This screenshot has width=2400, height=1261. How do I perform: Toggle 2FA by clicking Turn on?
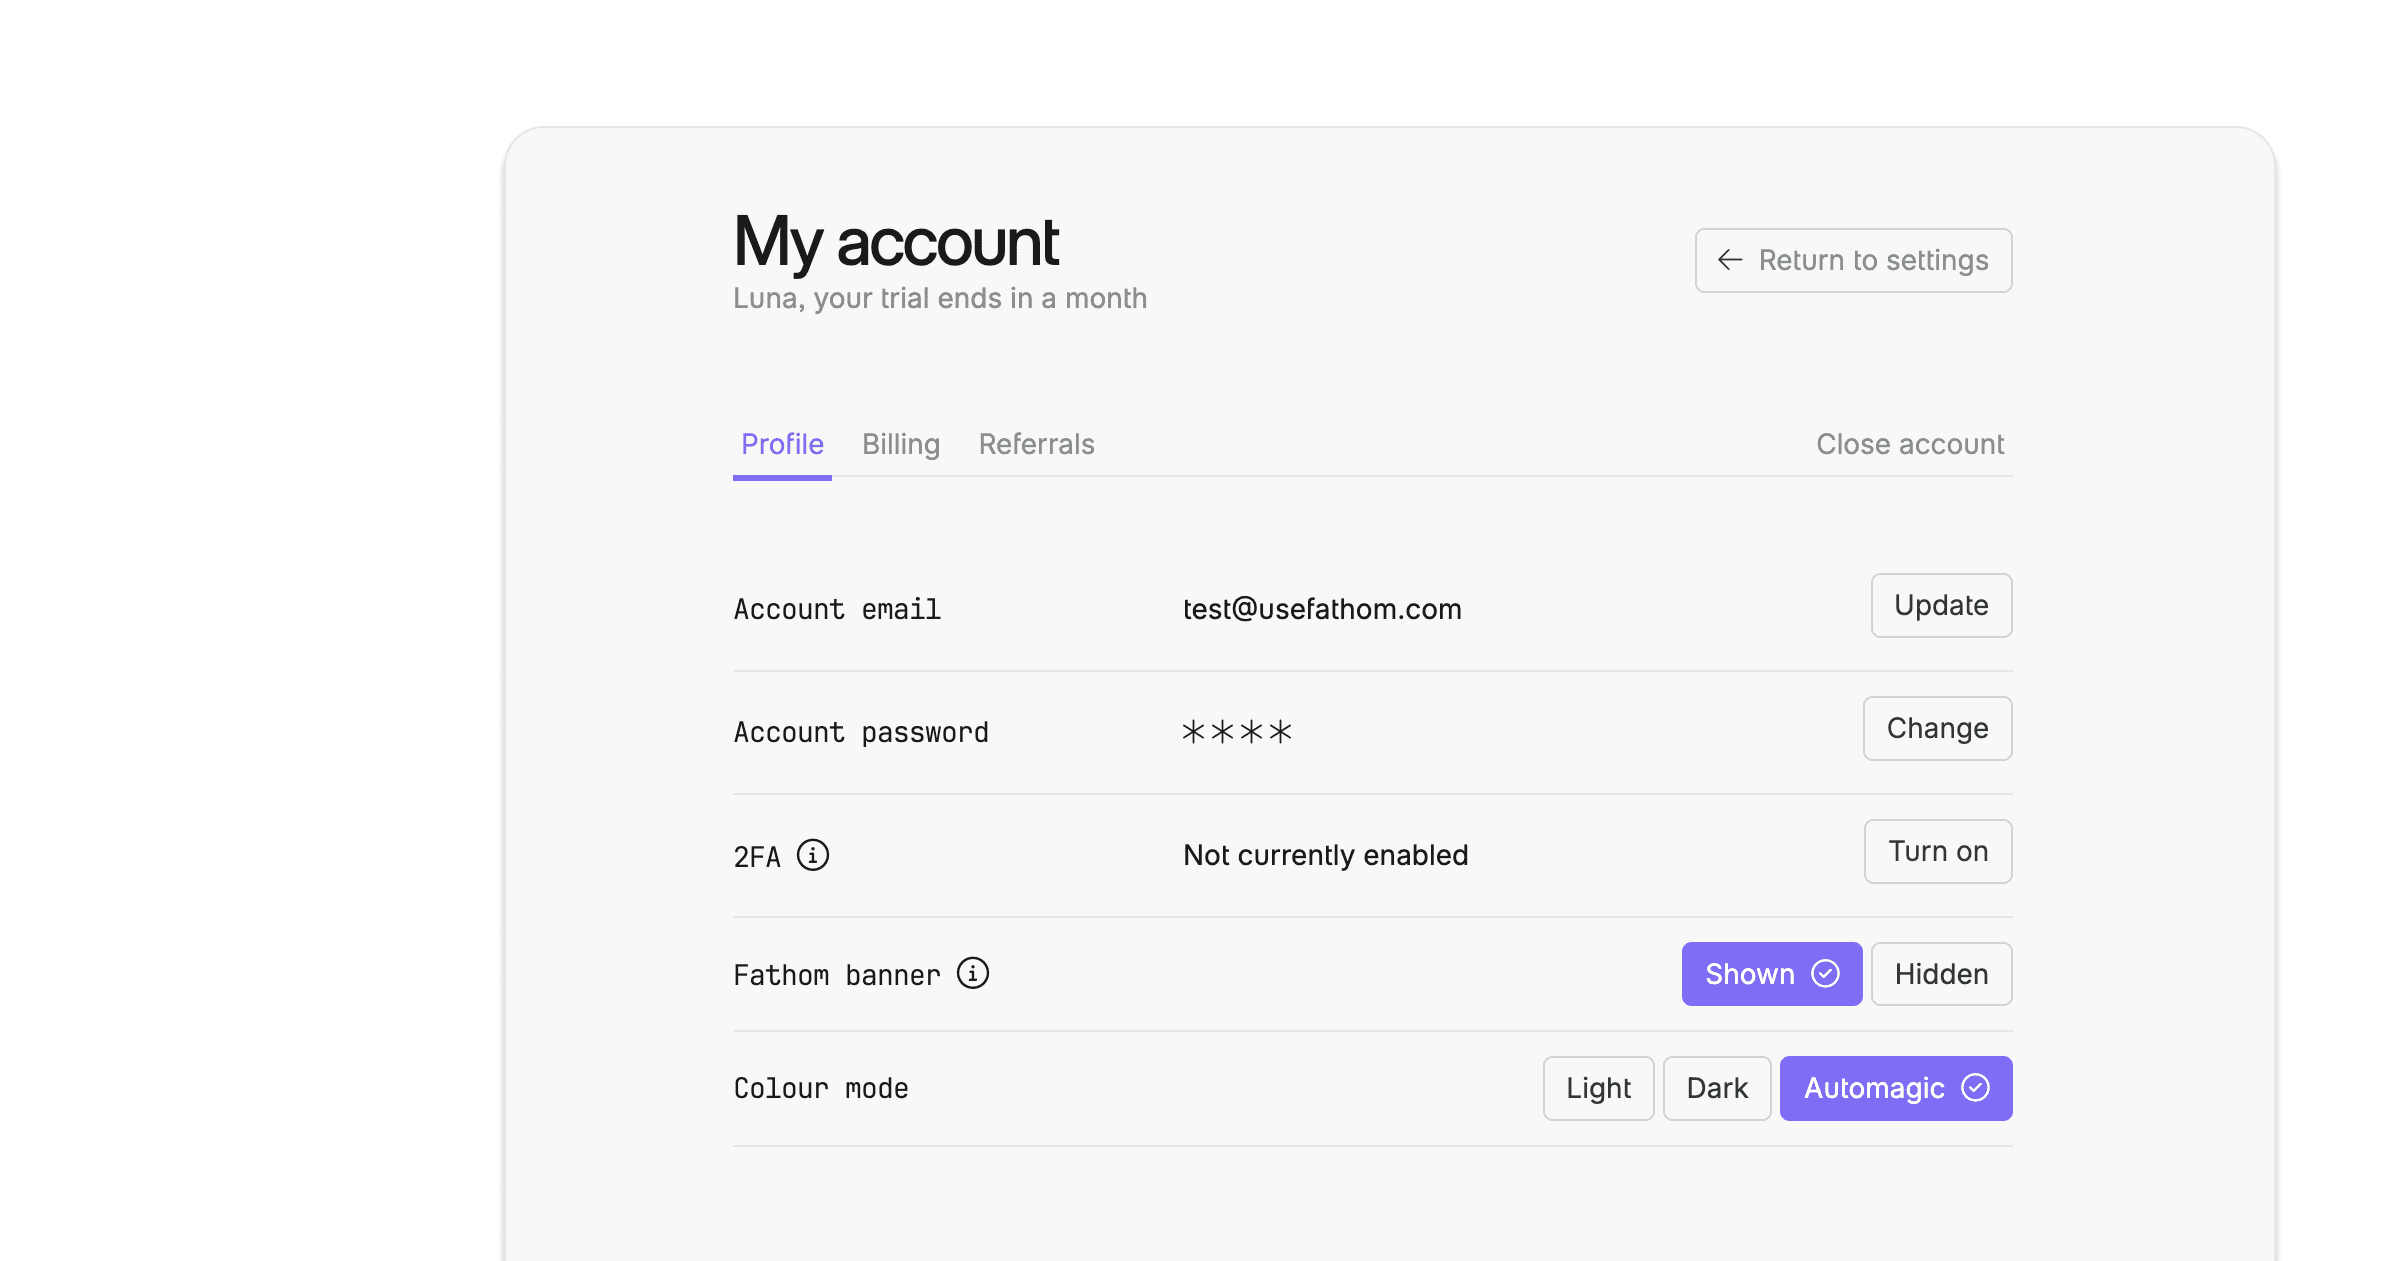click(x=1937, y=851)
